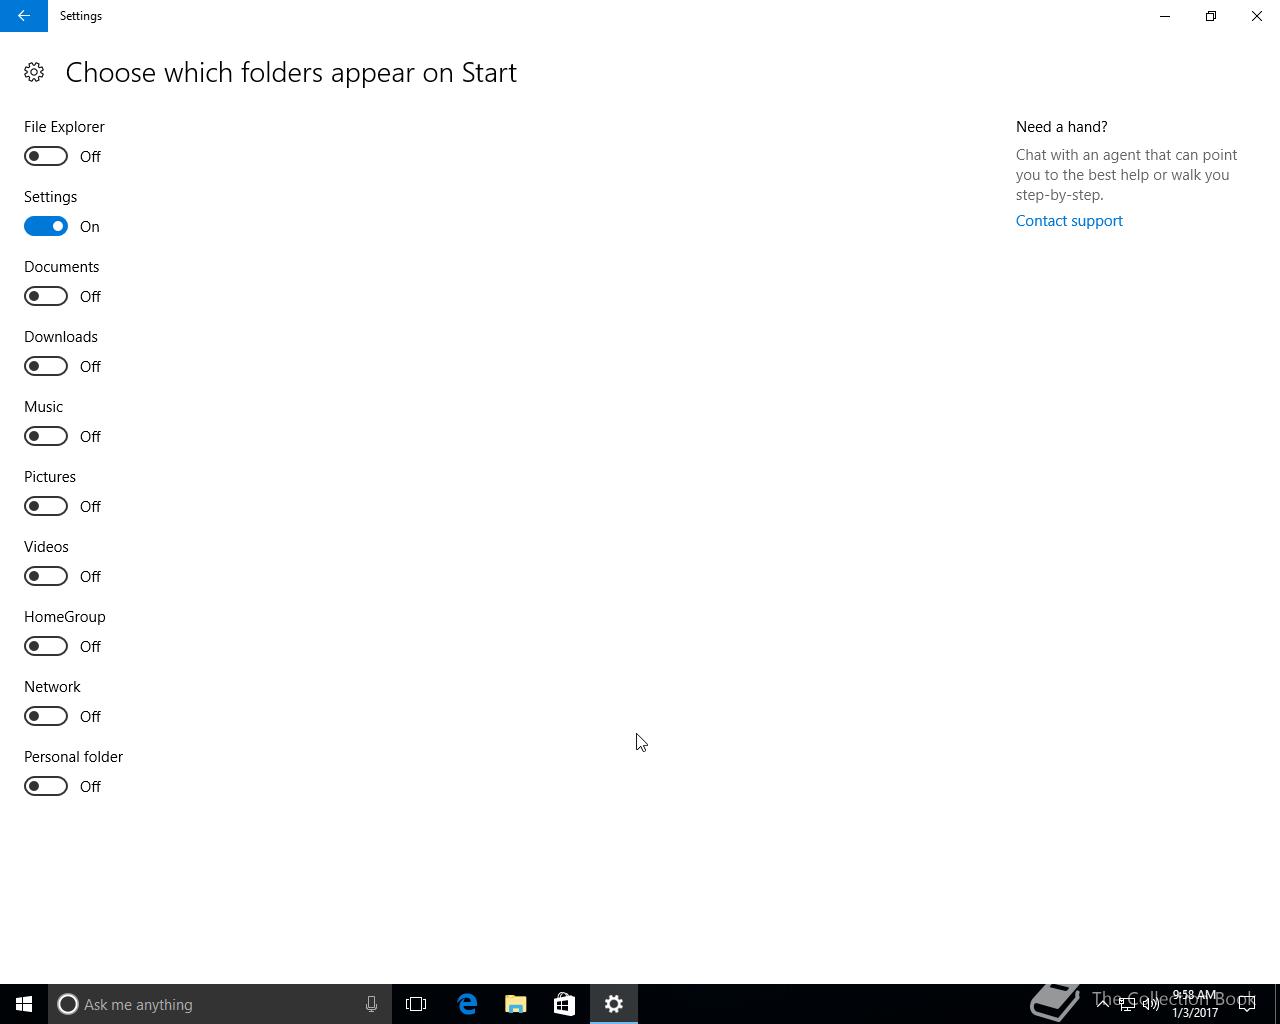Screen dimensions: 1280x1024
Task: Enable the Videos toggle
Action: pos(46,576)
